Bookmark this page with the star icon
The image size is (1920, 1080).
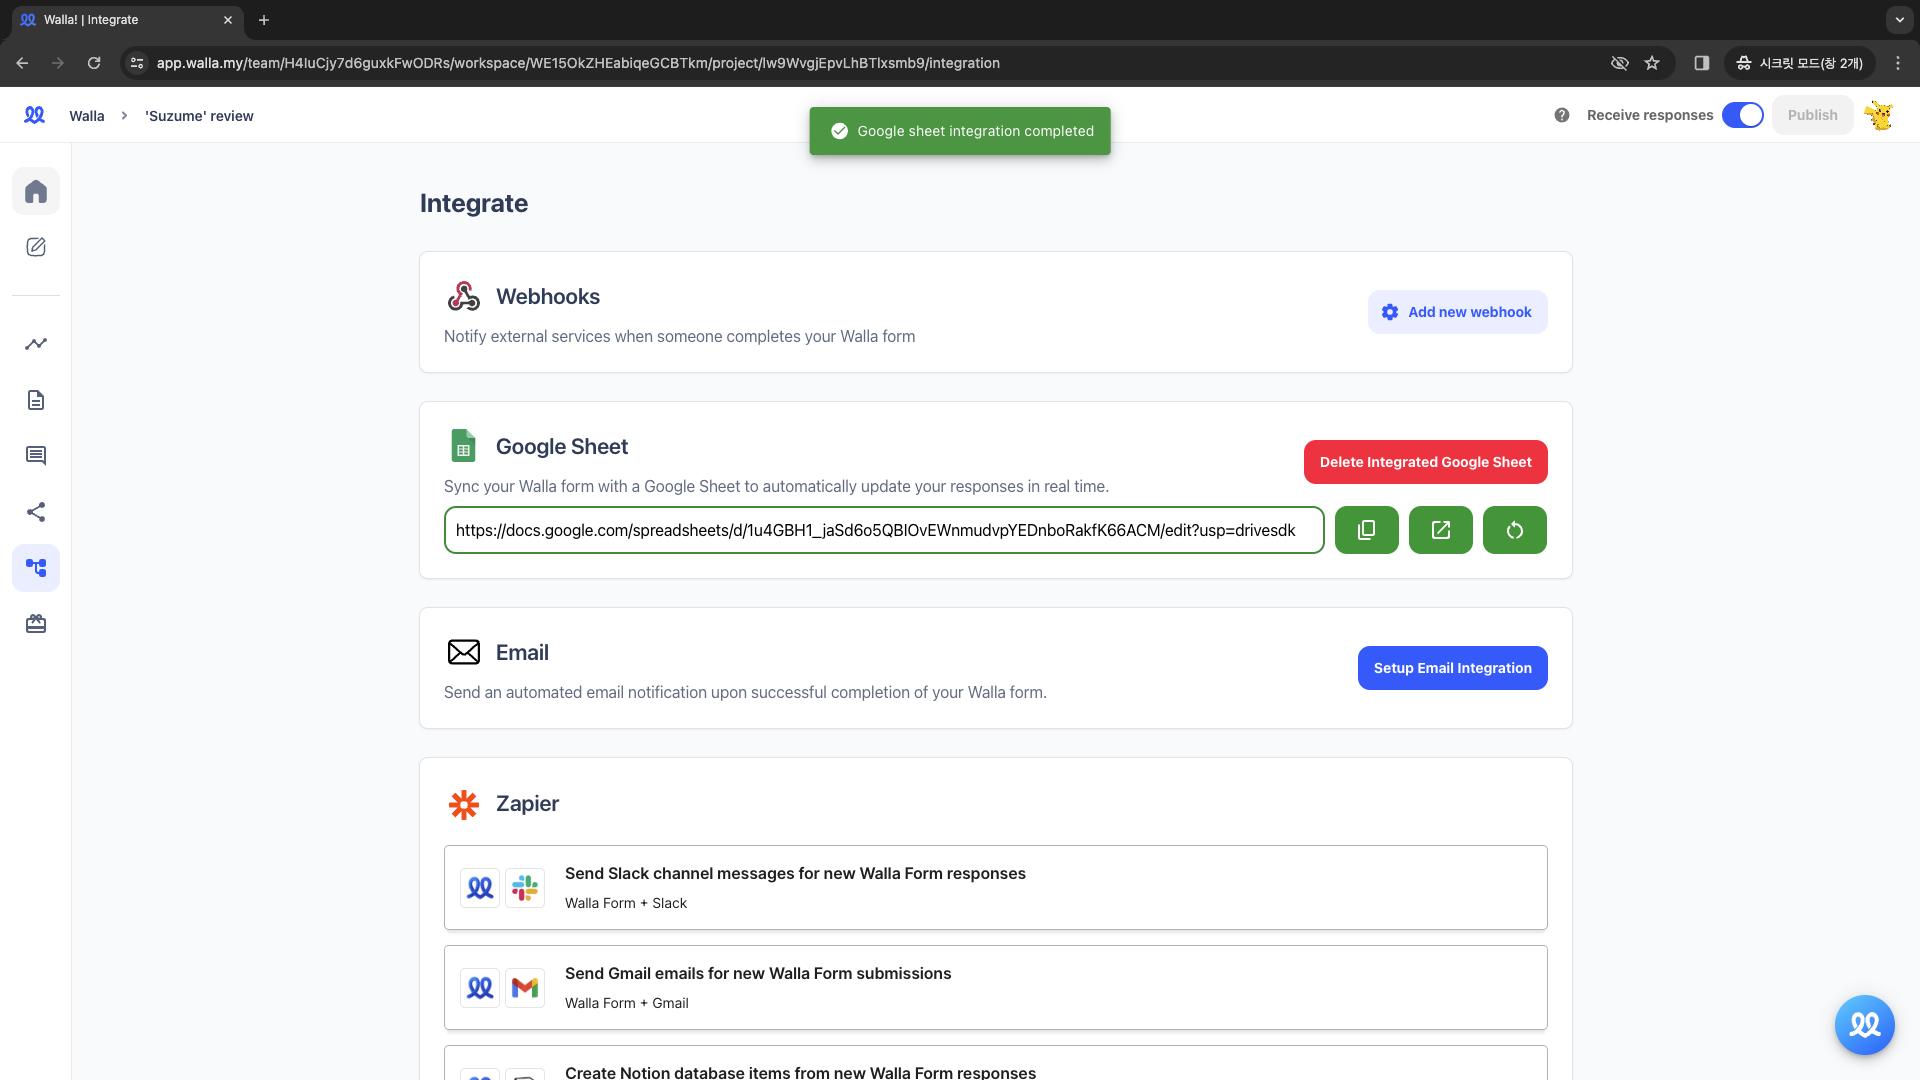point(1652,63)
